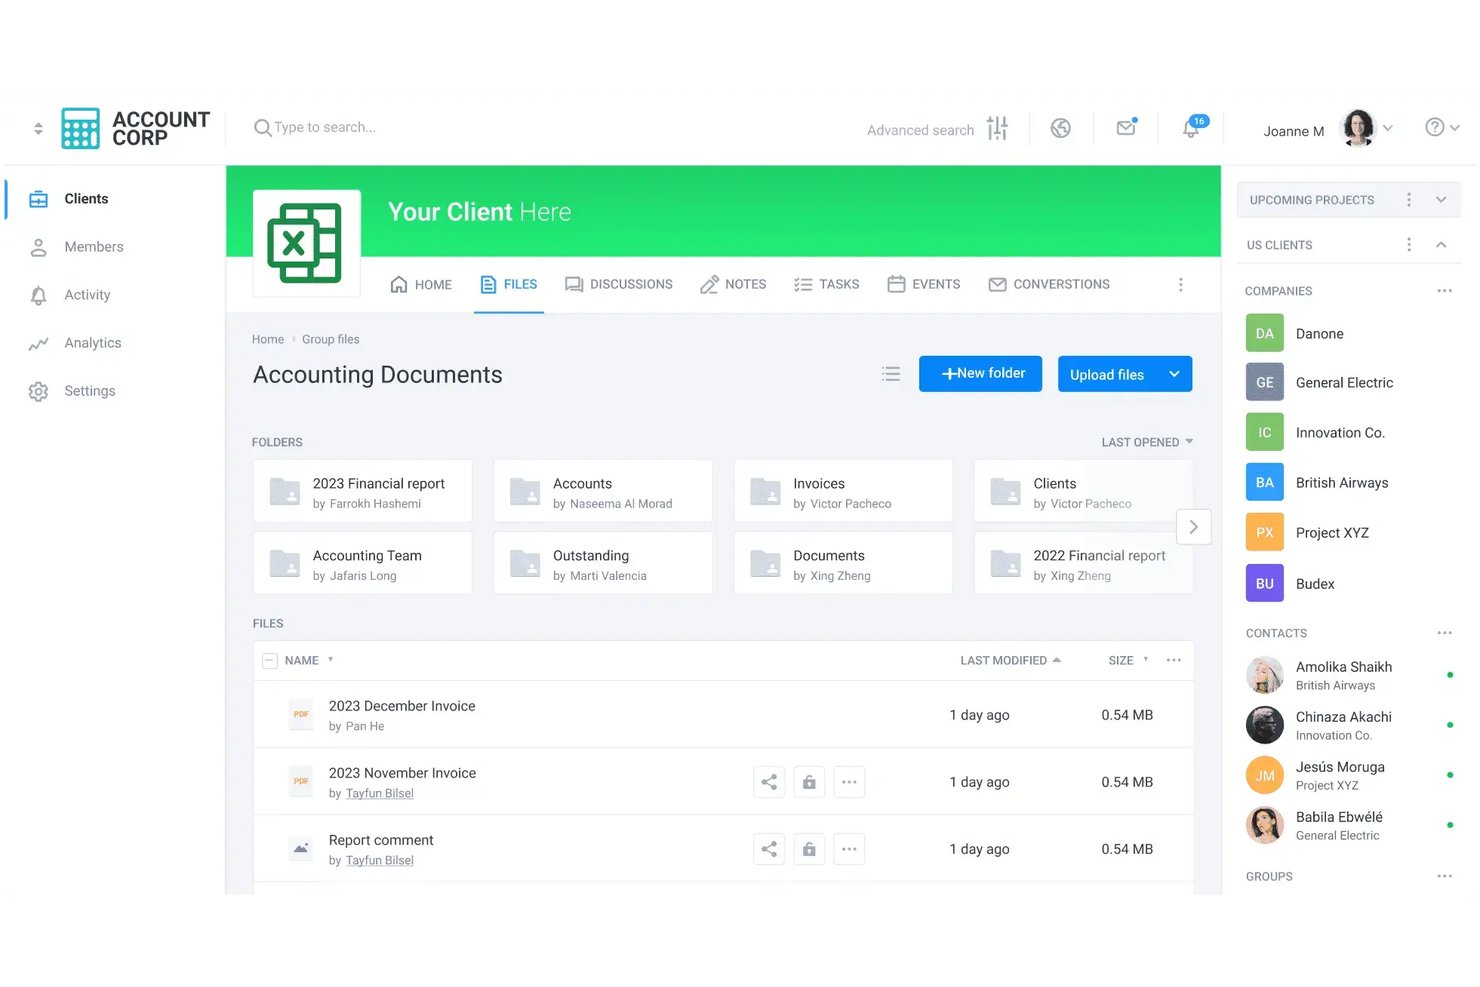Open the 2023 December Invoice file
The width and height of the screenshot is (1480, 987).
click(x=402, y=706)
